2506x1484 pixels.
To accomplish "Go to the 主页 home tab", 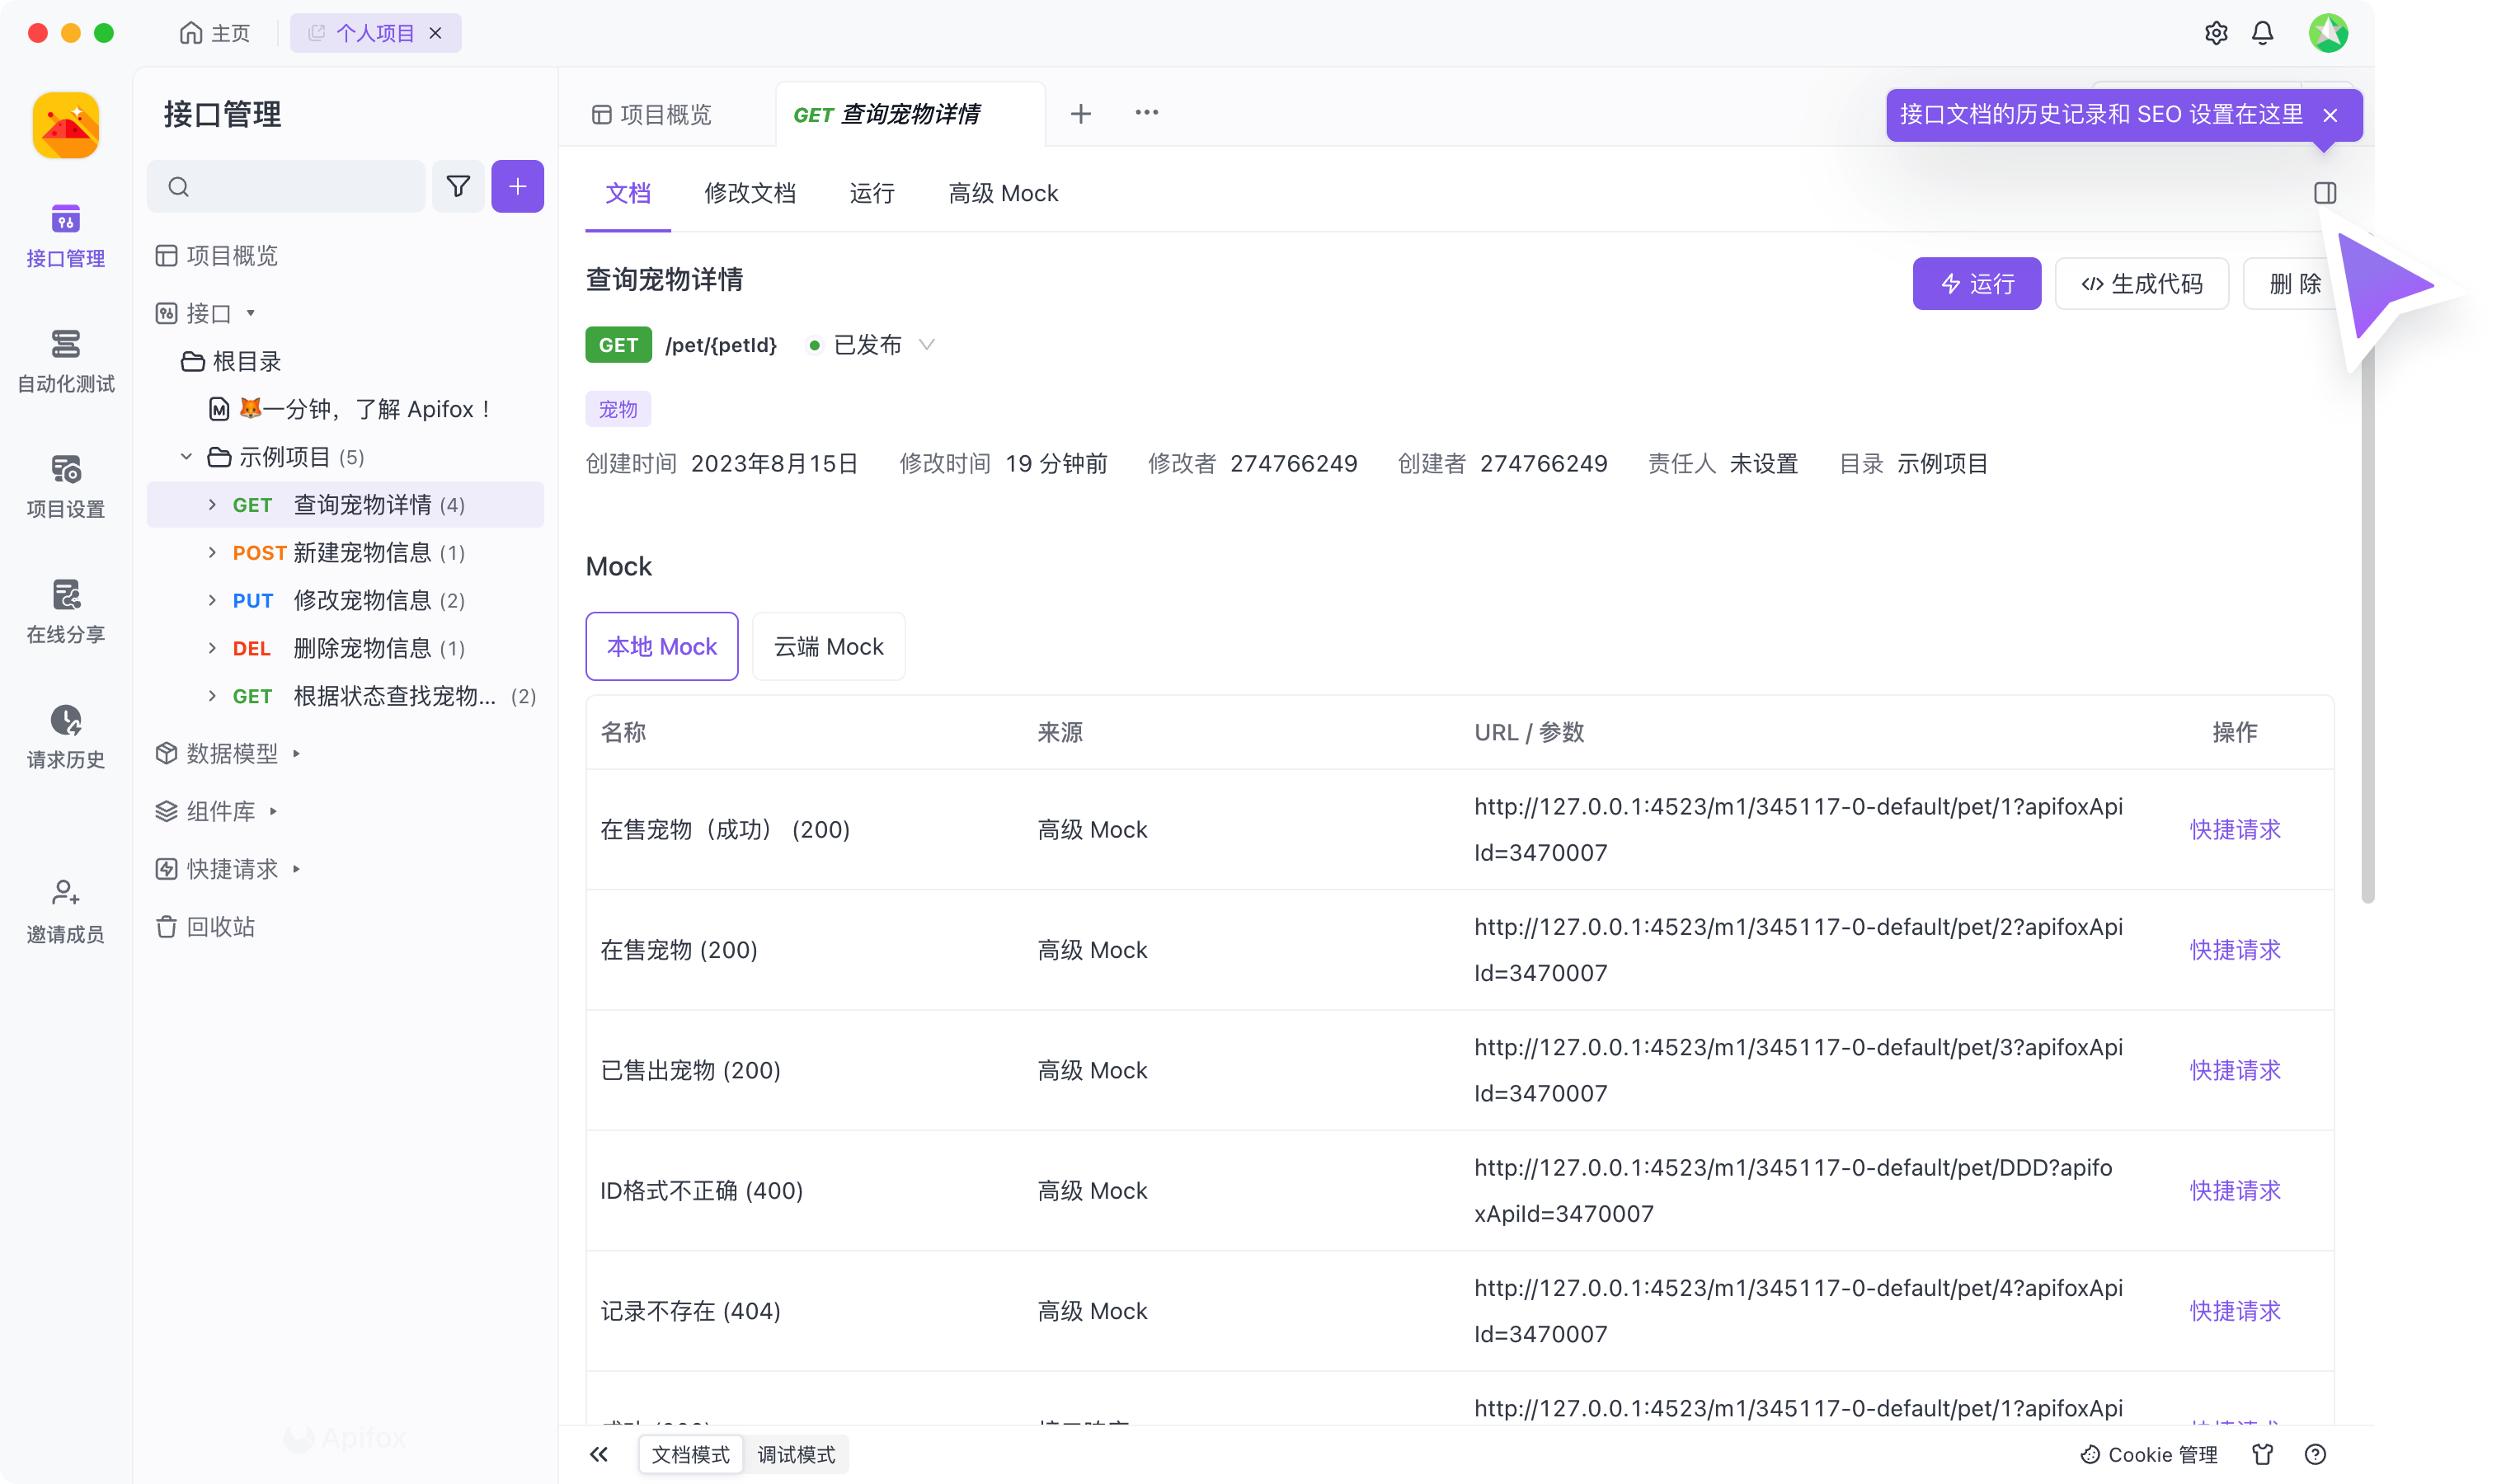I will (x=215, y=33).
